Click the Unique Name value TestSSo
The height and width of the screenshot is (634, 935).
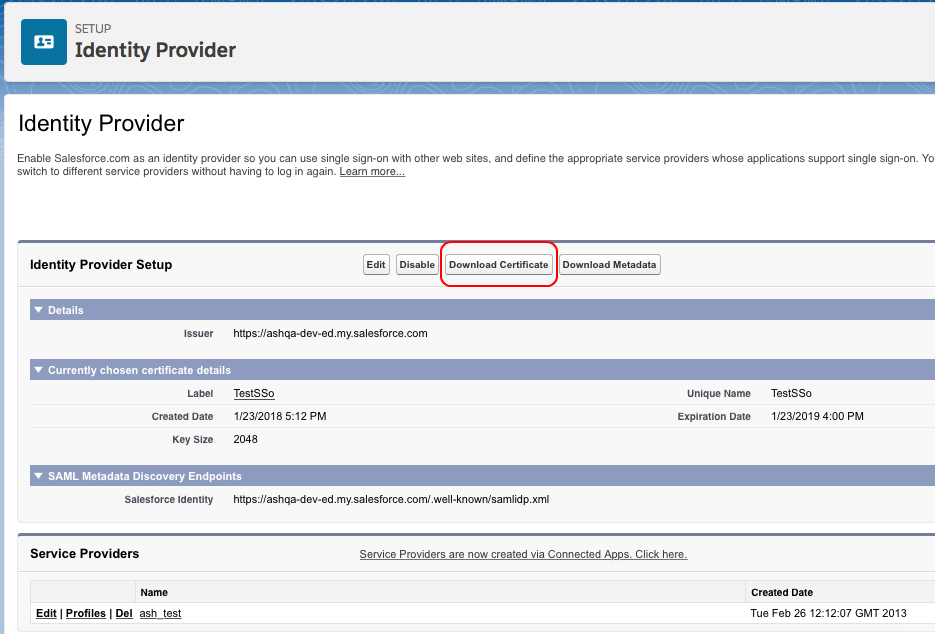tap(791, 394)
